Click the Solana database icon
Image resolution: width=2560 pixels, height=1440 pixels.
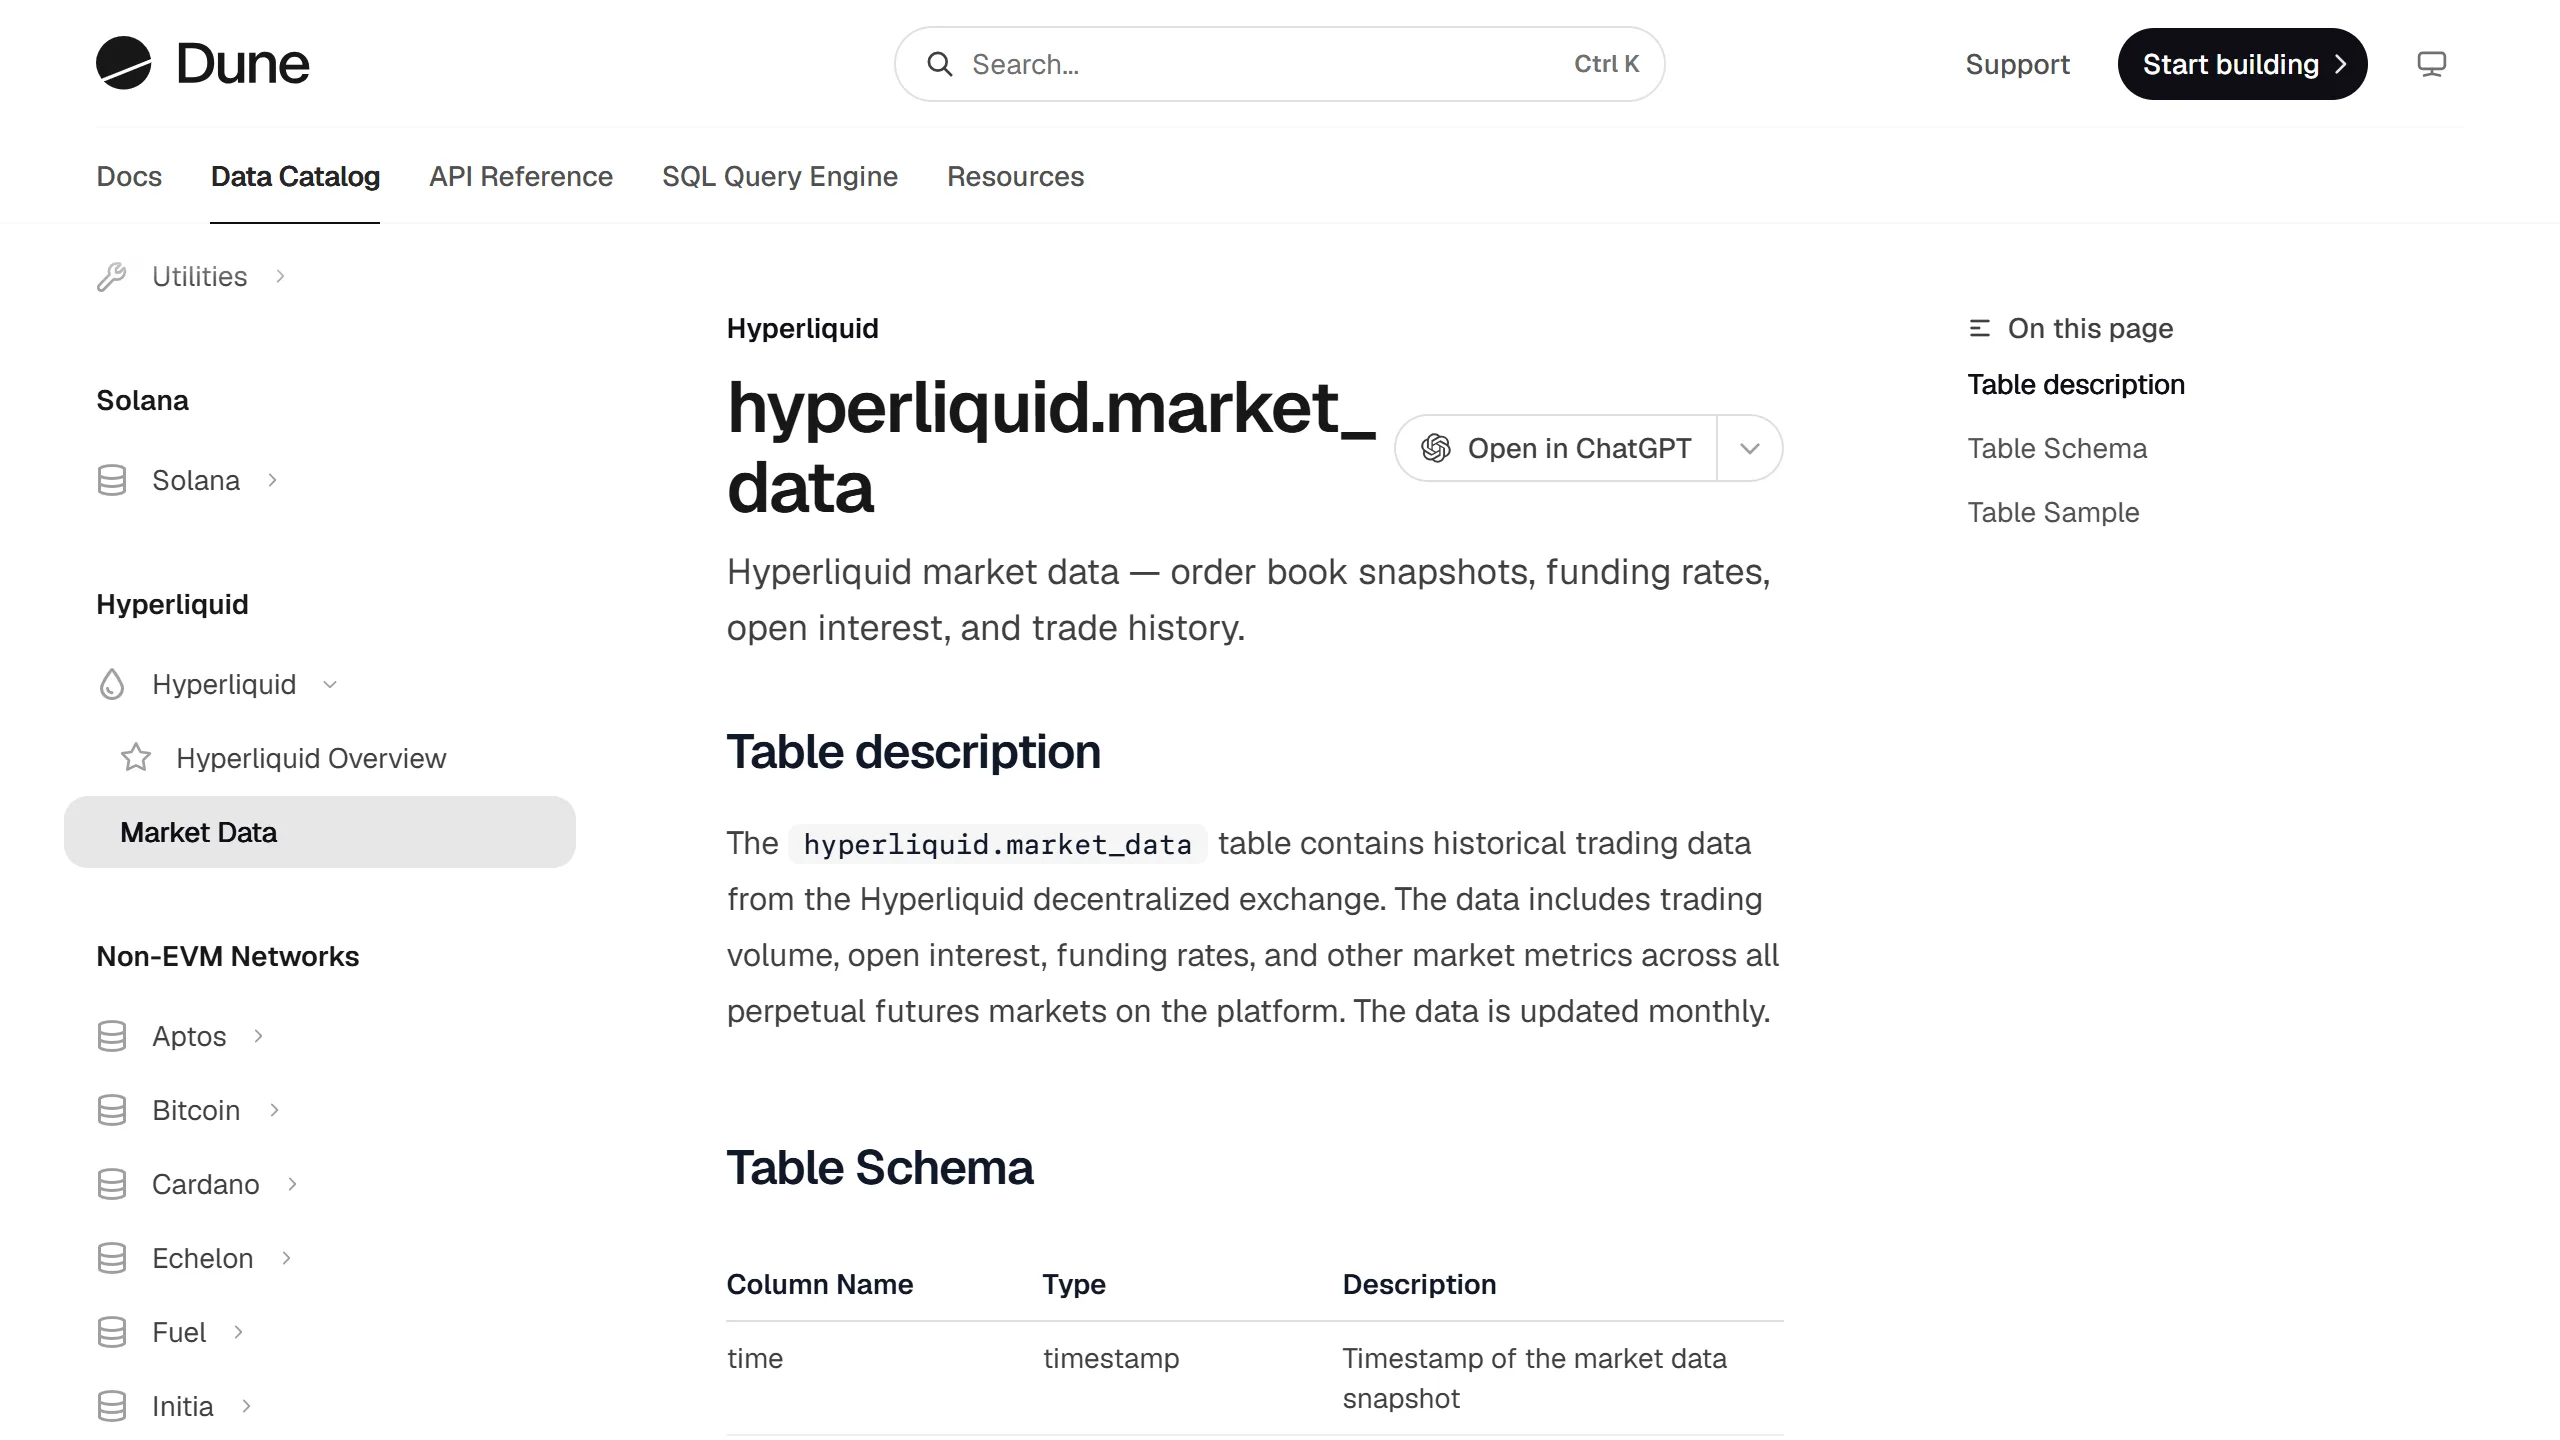[x=112, y=480]
